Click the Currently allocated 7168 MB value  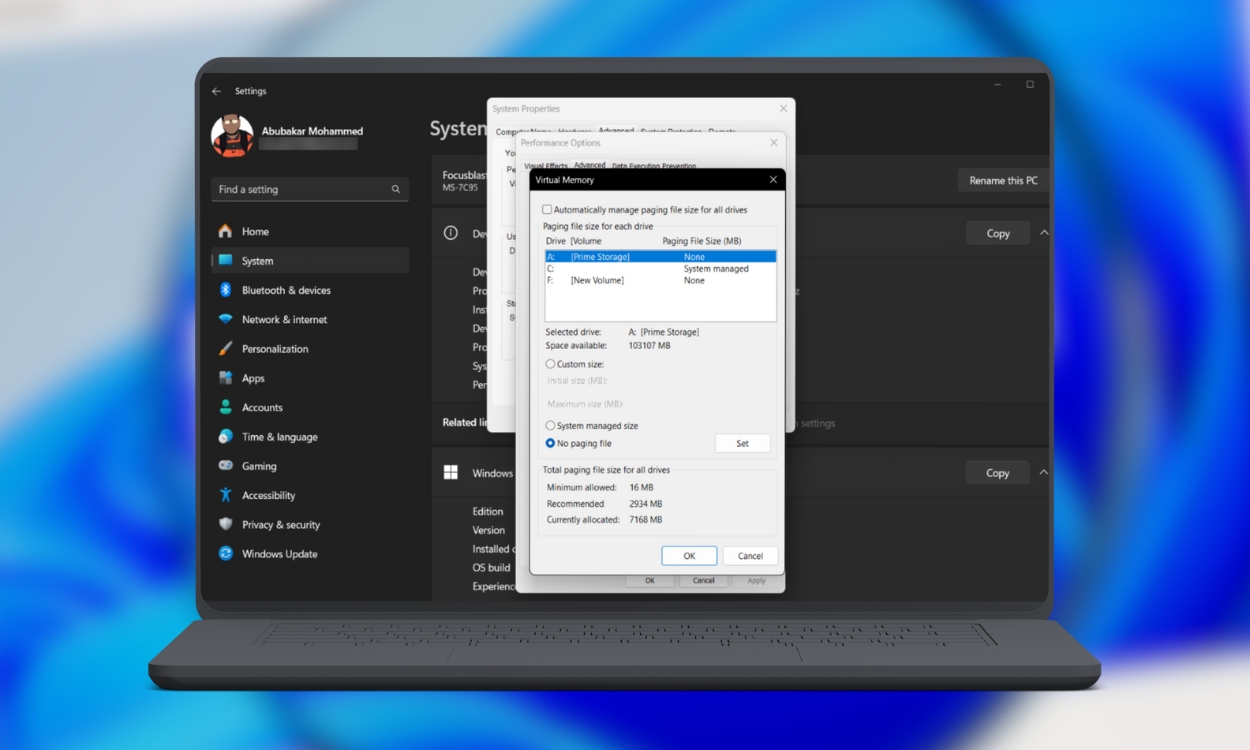[646, 520]
